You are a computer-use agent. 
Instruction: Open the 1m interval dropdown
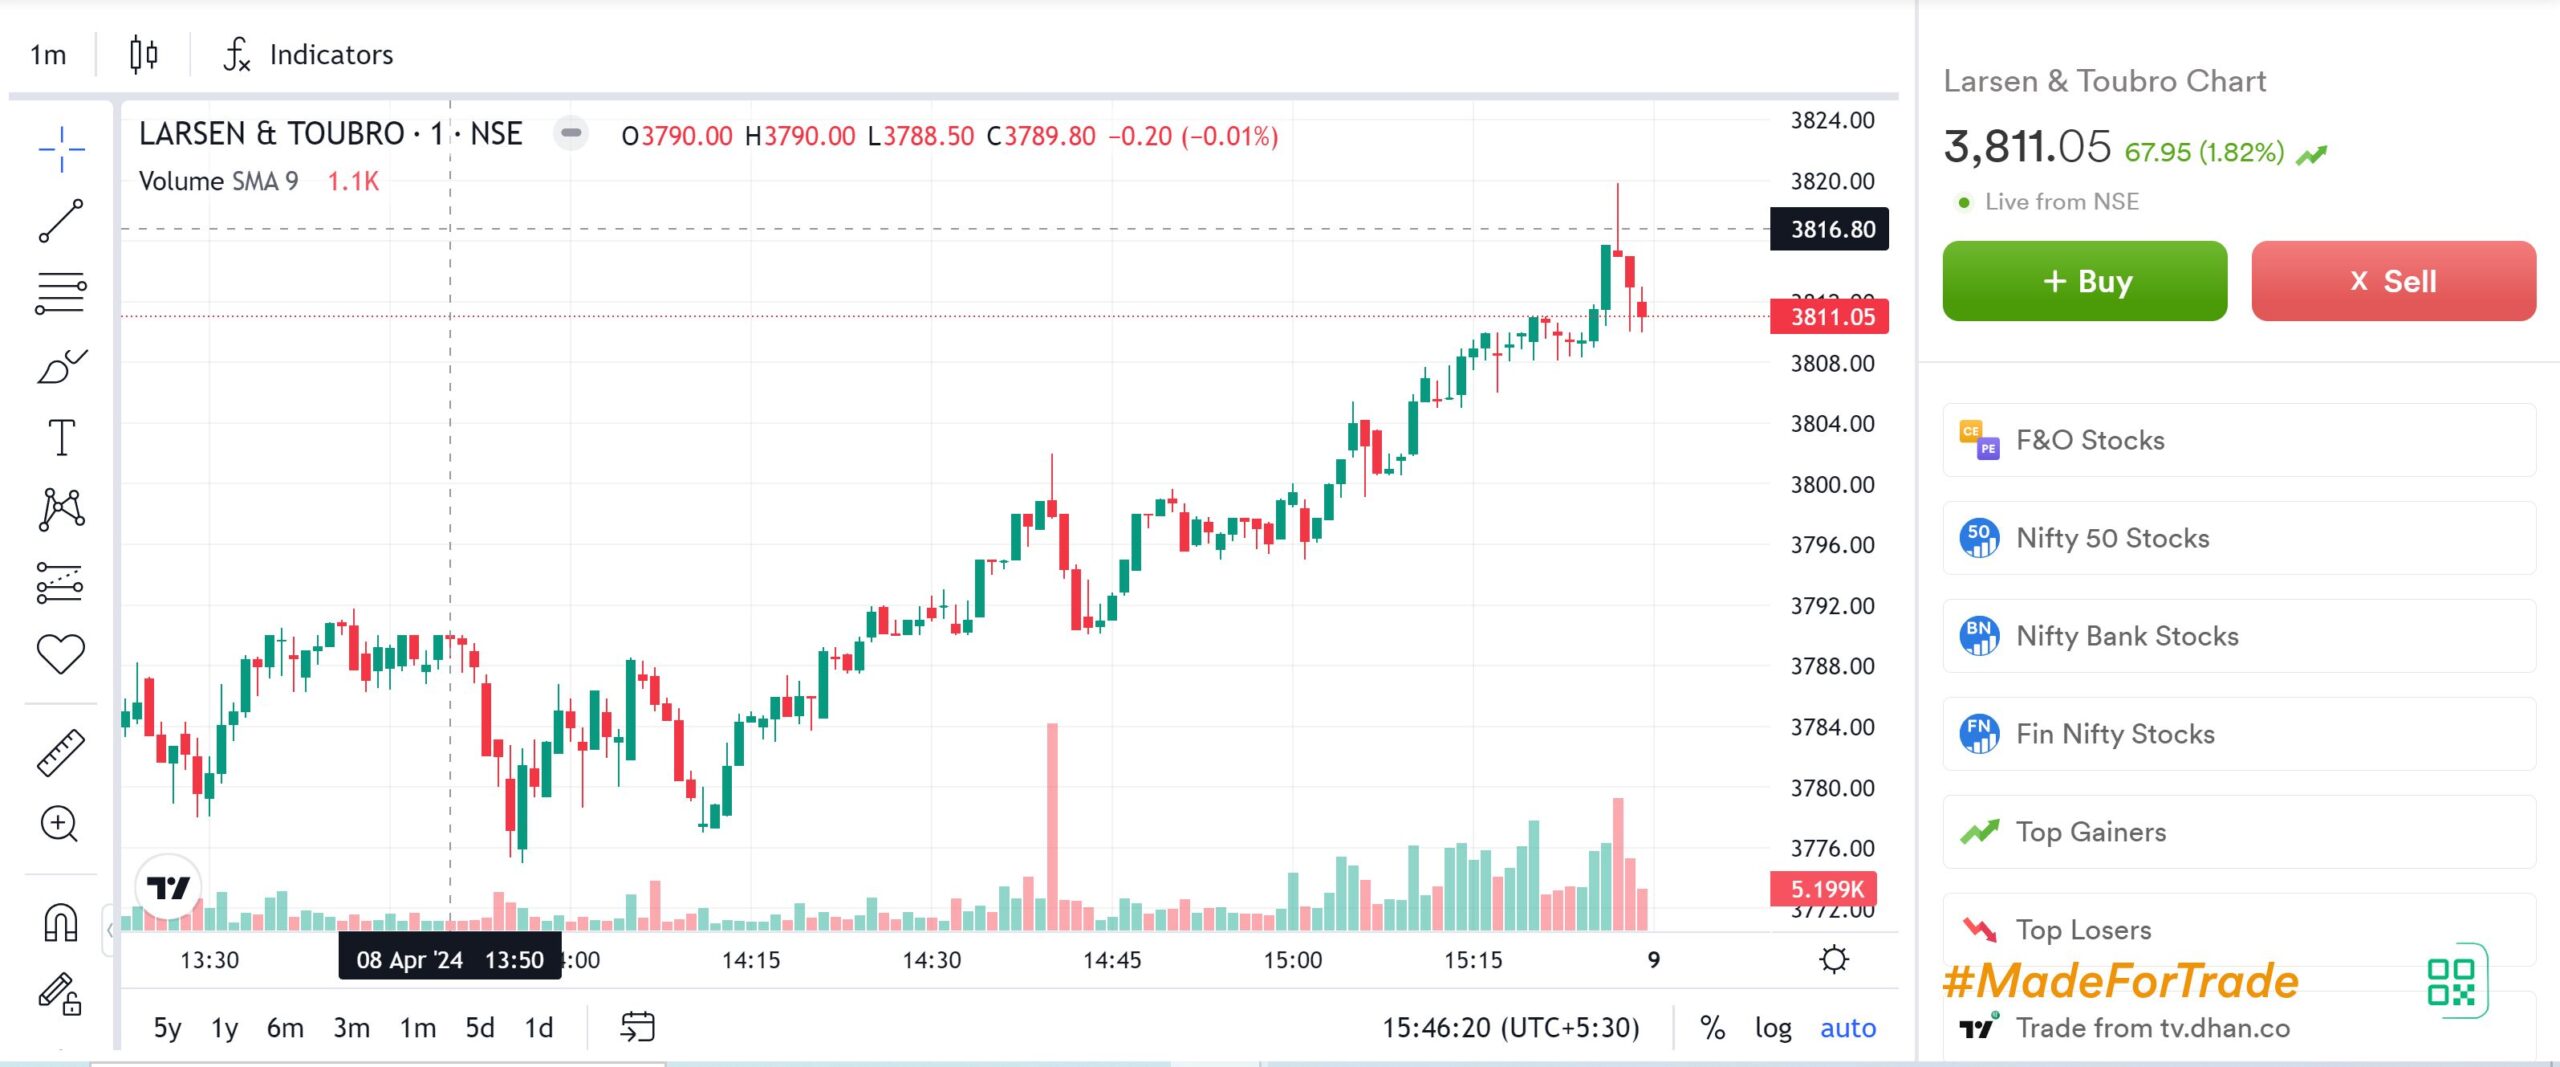[48, 55]
